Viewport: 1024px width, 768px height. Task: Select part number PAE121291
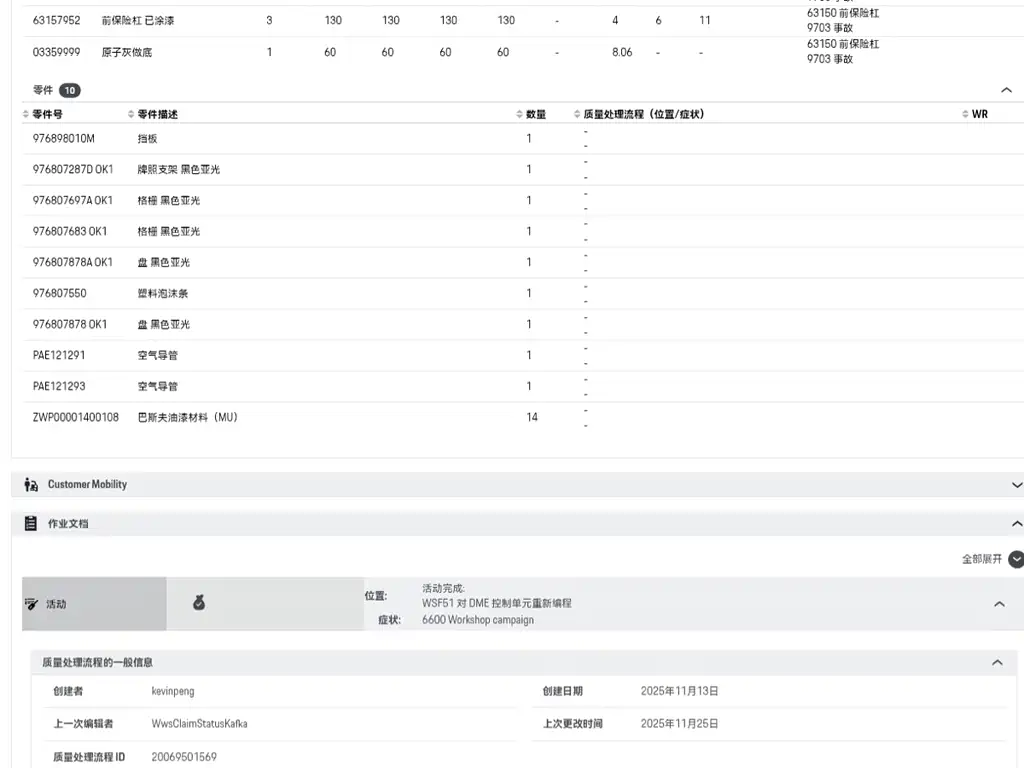59,355
